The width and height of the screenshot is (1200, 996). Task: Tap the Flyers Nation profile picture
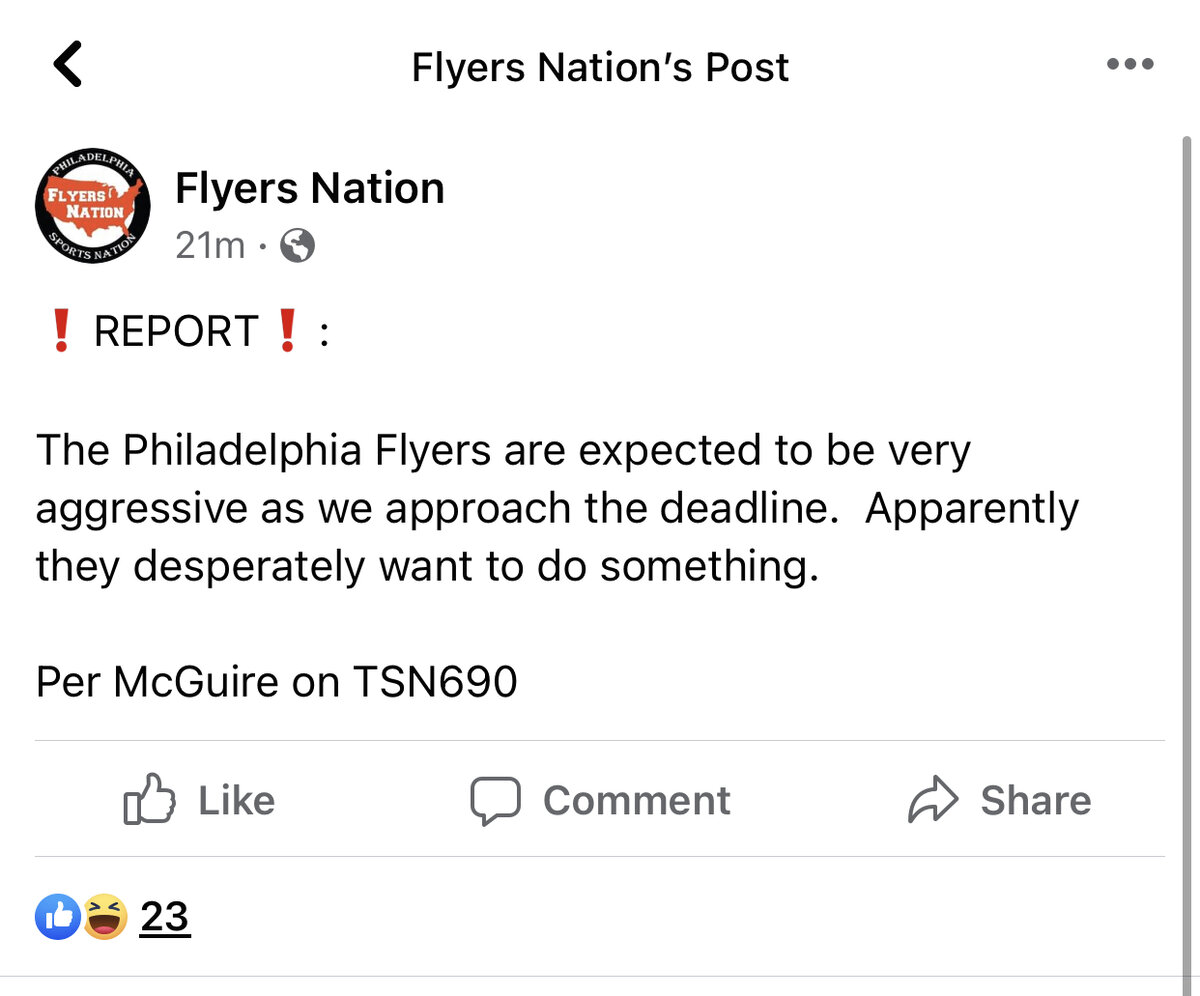[92, 208]
